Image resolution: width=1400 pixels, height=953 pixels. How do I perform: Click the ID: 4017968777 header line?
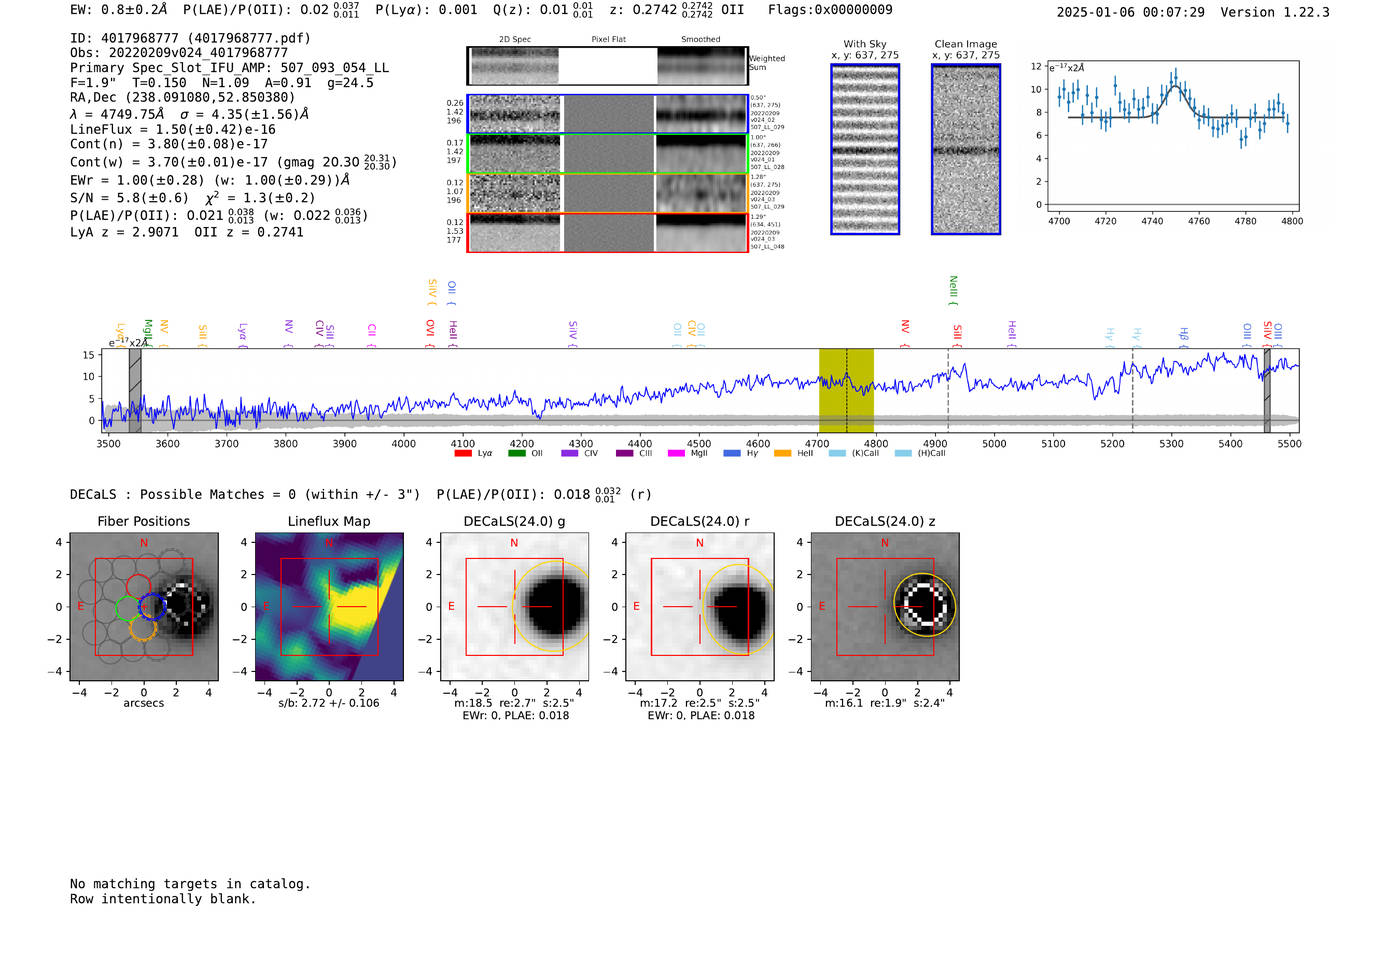[x=190, y=38]
